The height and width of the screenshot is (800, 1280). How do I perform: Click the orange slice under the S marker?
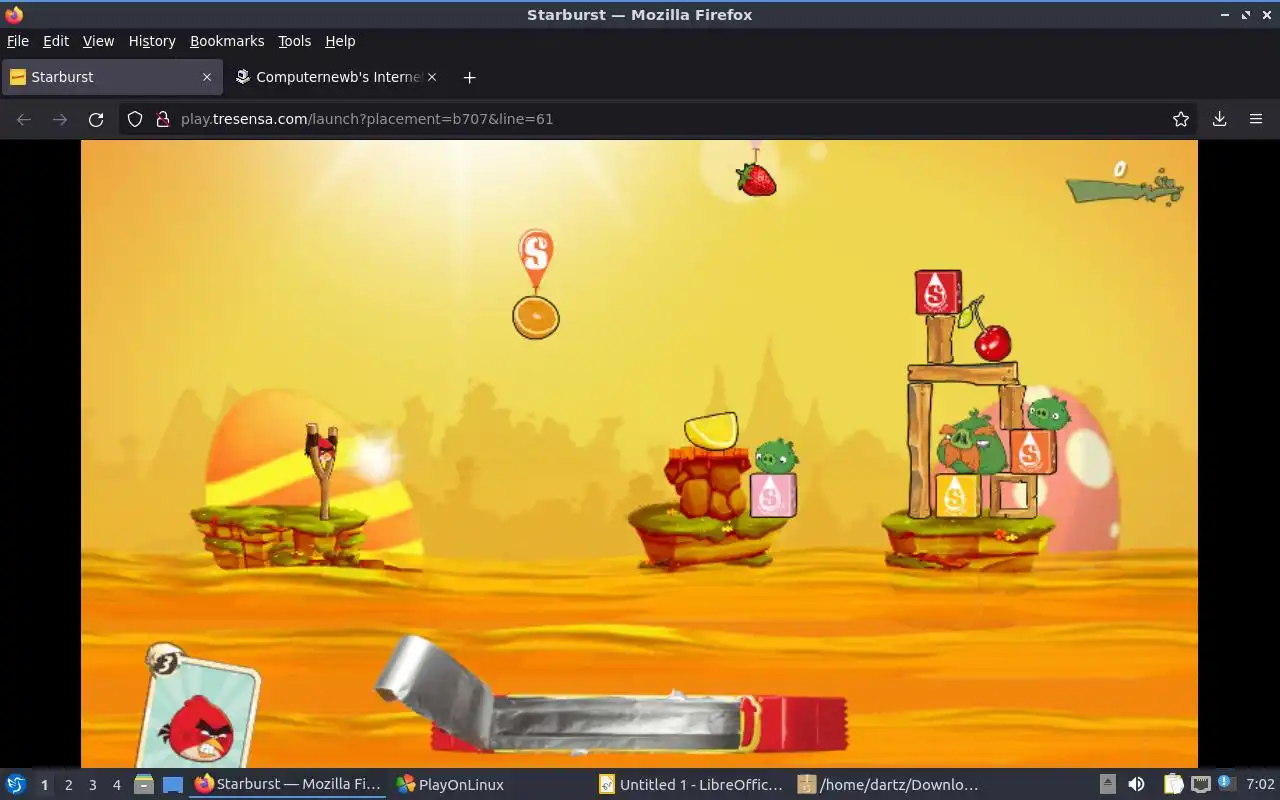pyautogui.click(x=536, y=317)
